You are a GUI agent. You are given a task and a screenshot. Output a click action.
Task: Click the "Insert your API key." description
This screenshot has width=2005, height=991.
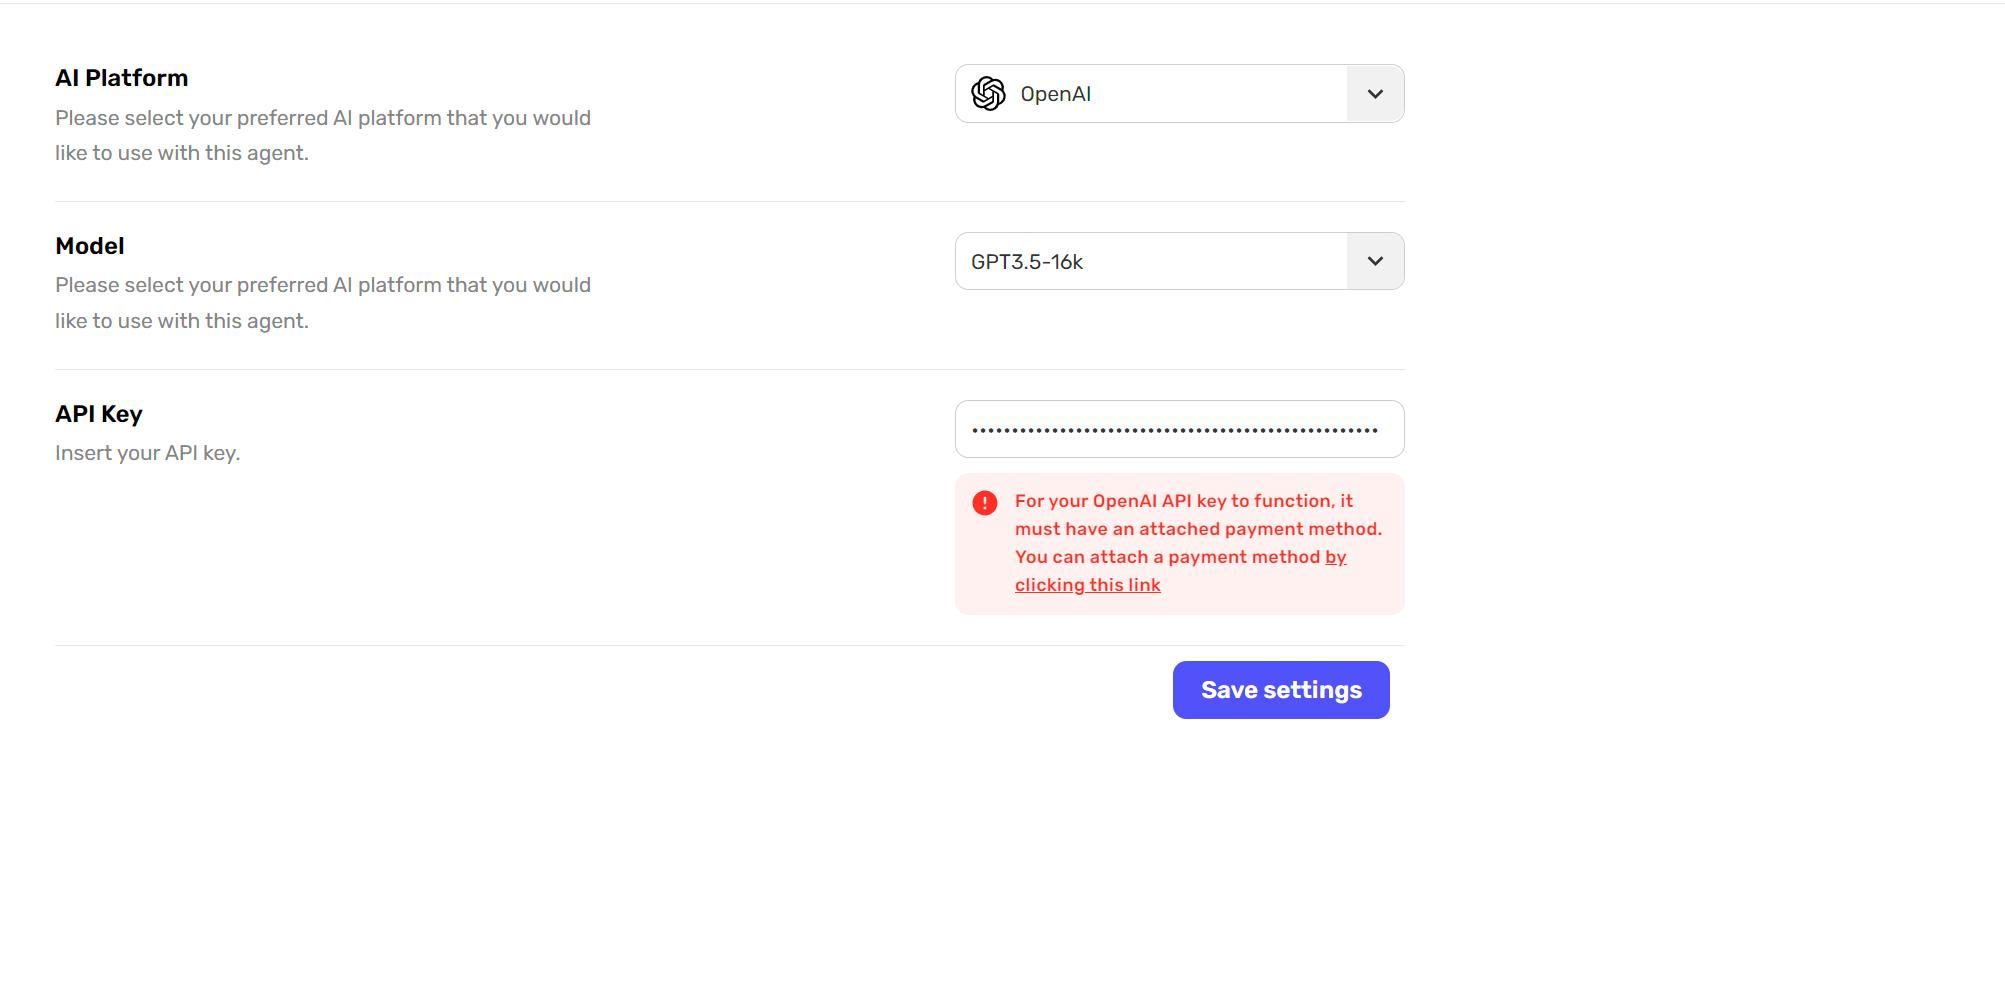click(148, 453)
